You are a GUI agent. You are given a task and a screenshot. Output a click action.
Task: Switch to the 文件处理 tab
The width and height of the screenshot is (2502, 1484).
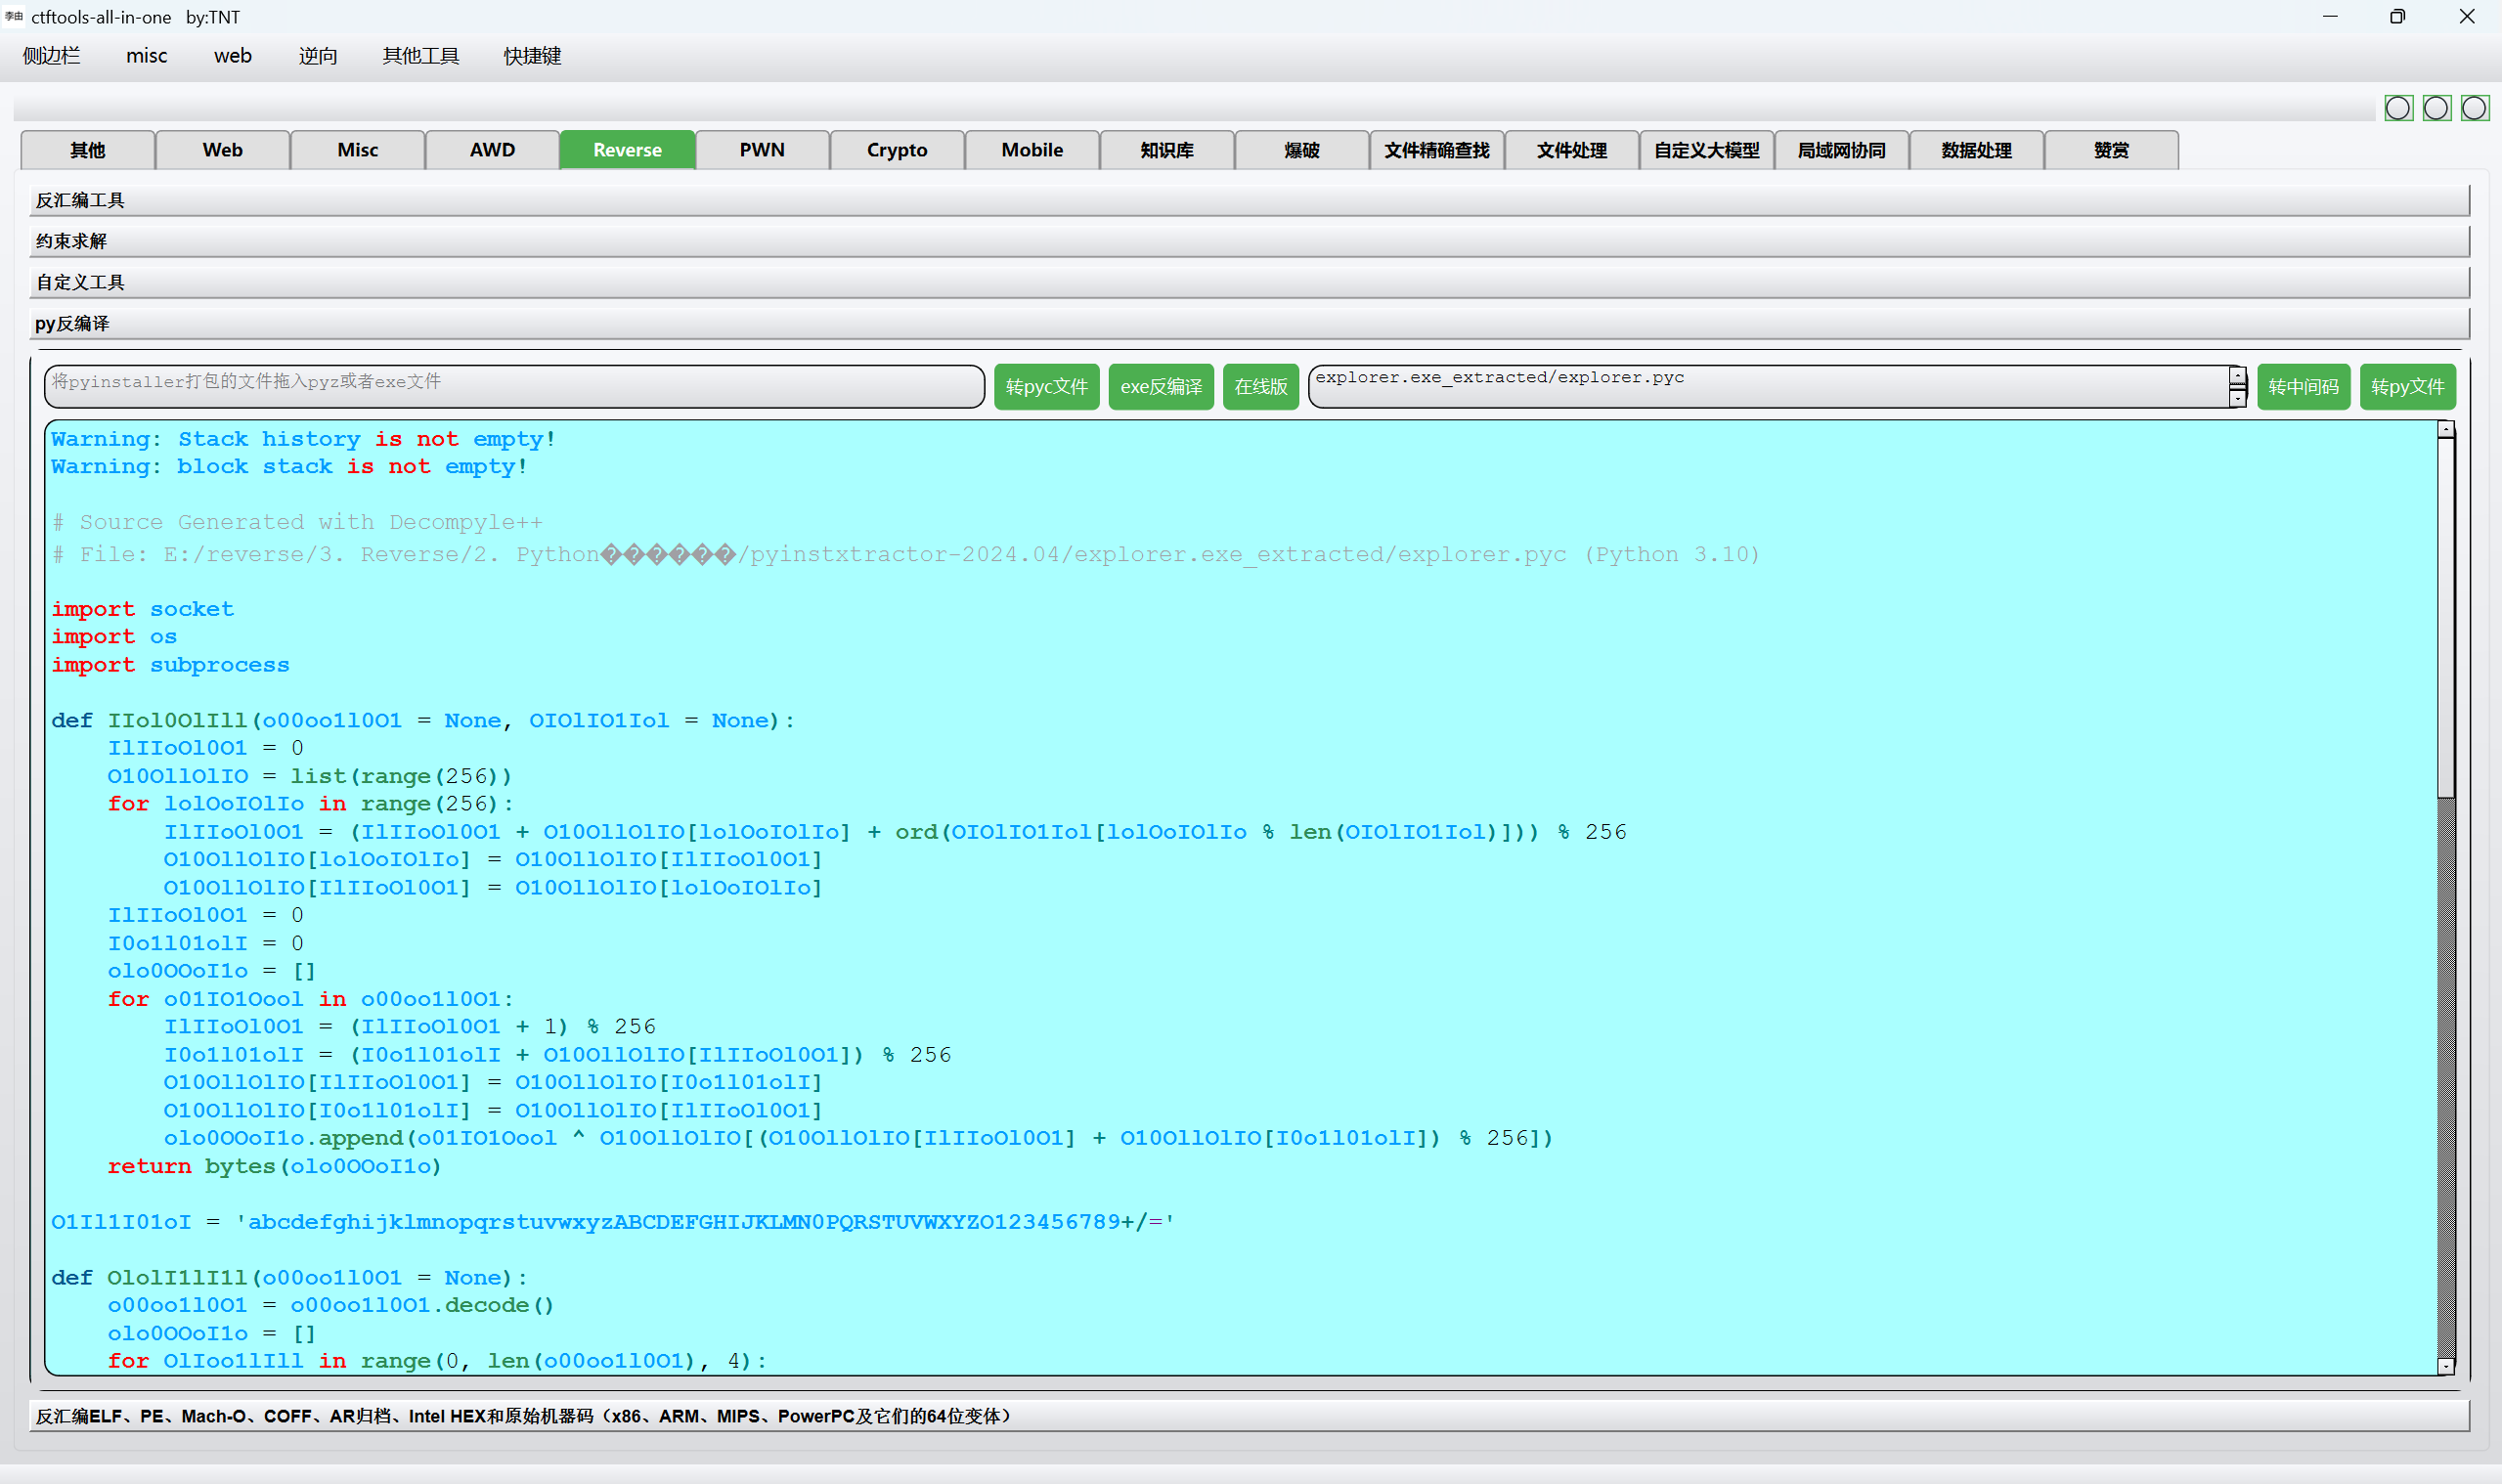(1572, 150)
